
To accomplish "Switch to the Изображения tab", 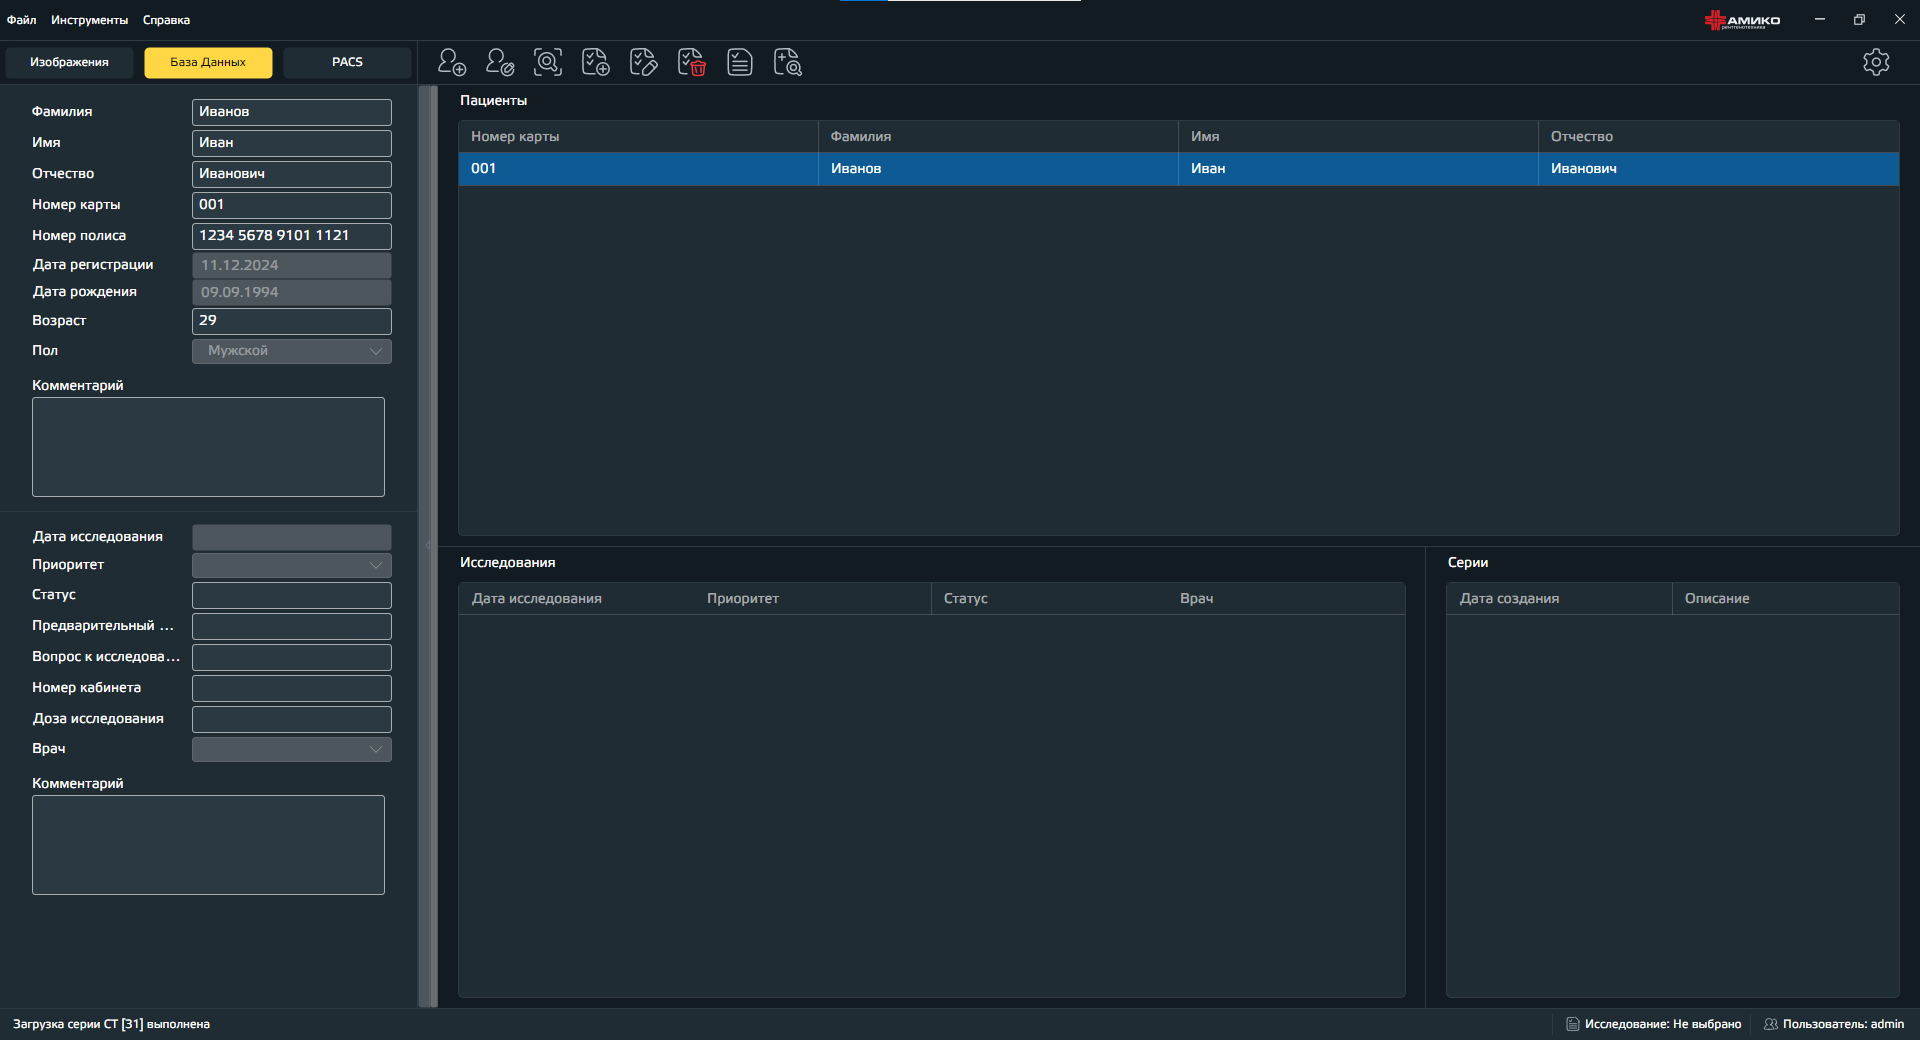I will click(x=69, y=62).
